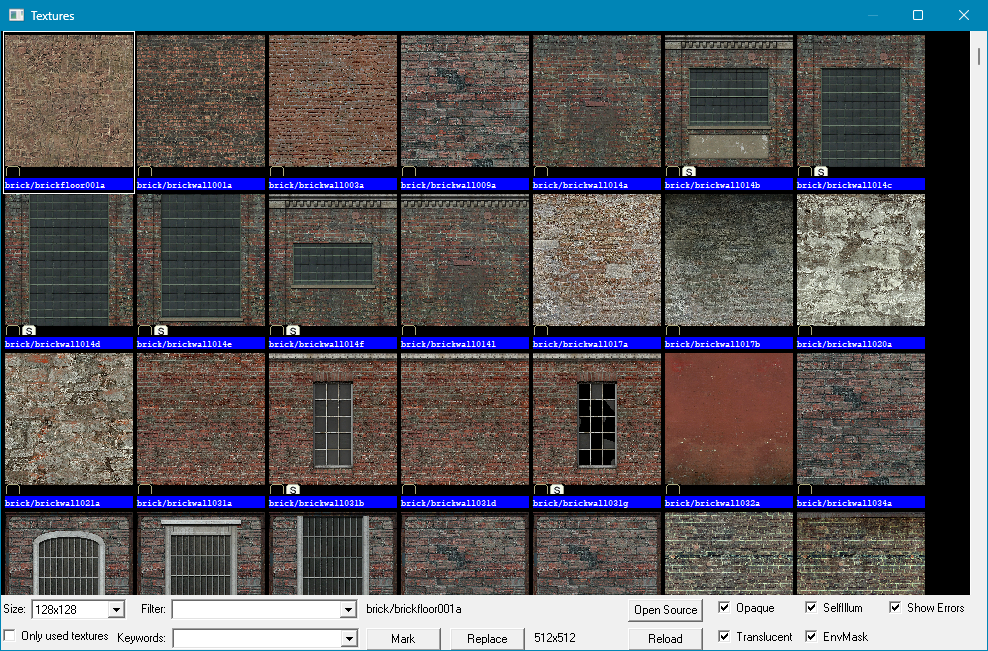Click the Textures application icon in the title bar
This screenshot has height=651, width=988.
pyautogui.click(x=14, y=15)
